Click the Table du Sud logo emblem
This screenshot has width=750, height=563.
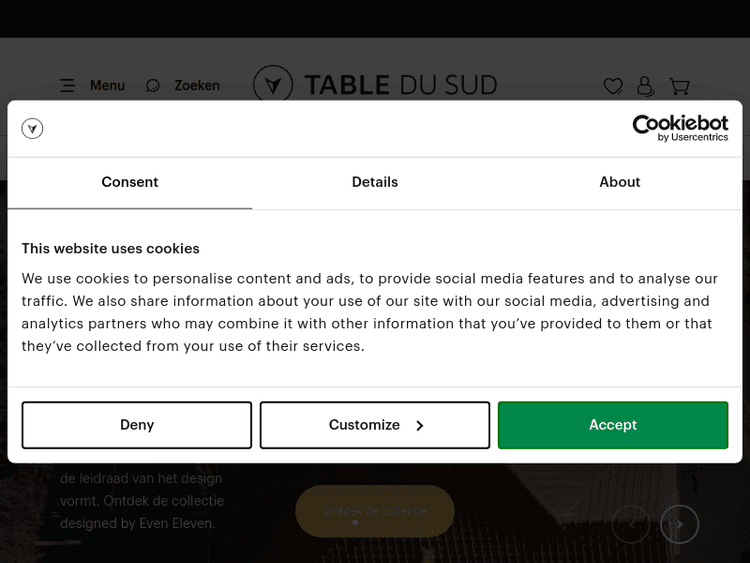point(273,86)
